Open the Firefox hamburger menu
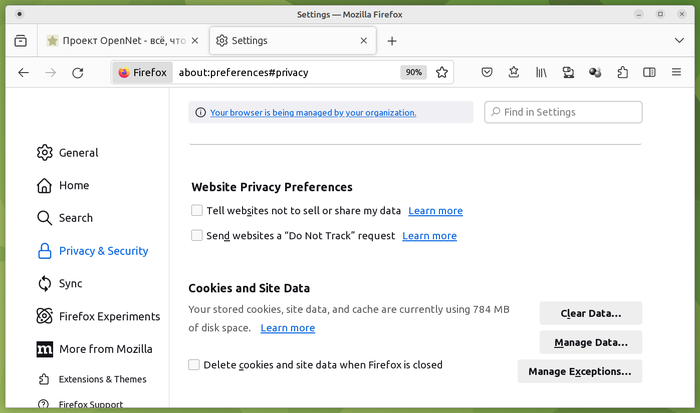700x413 pixels. (677, 72)
